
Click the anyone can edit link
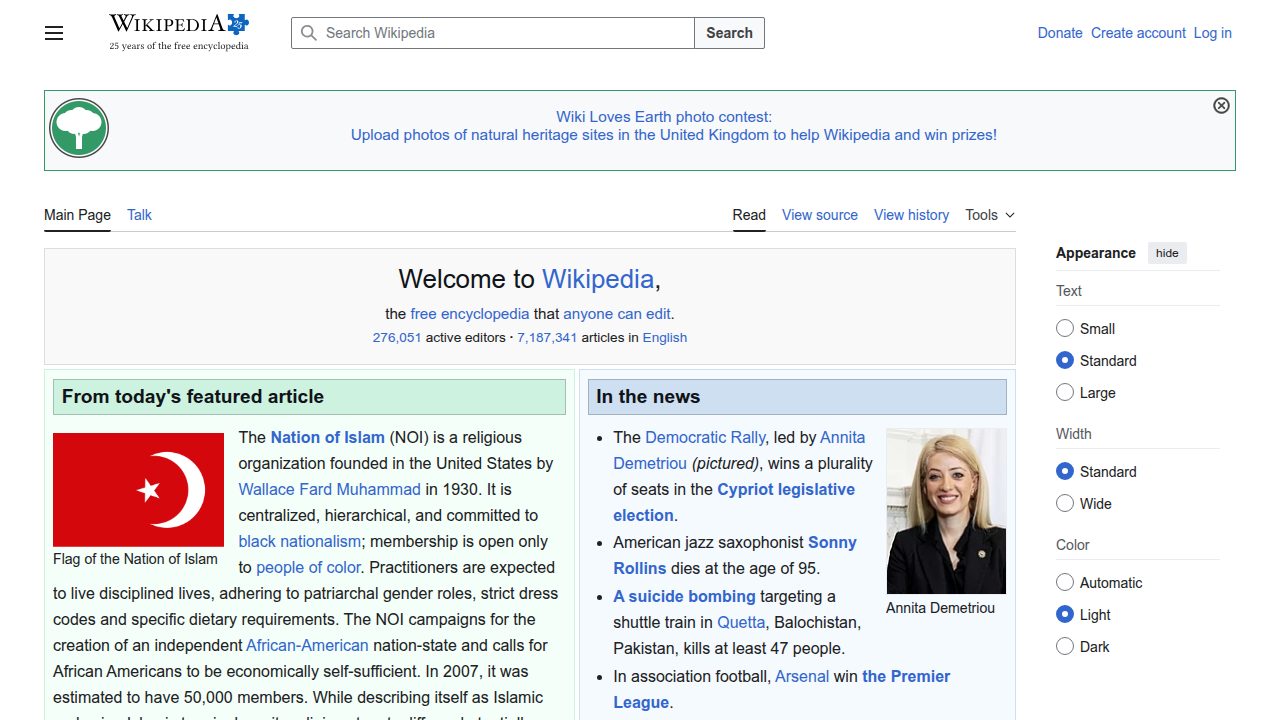[617, 313]
